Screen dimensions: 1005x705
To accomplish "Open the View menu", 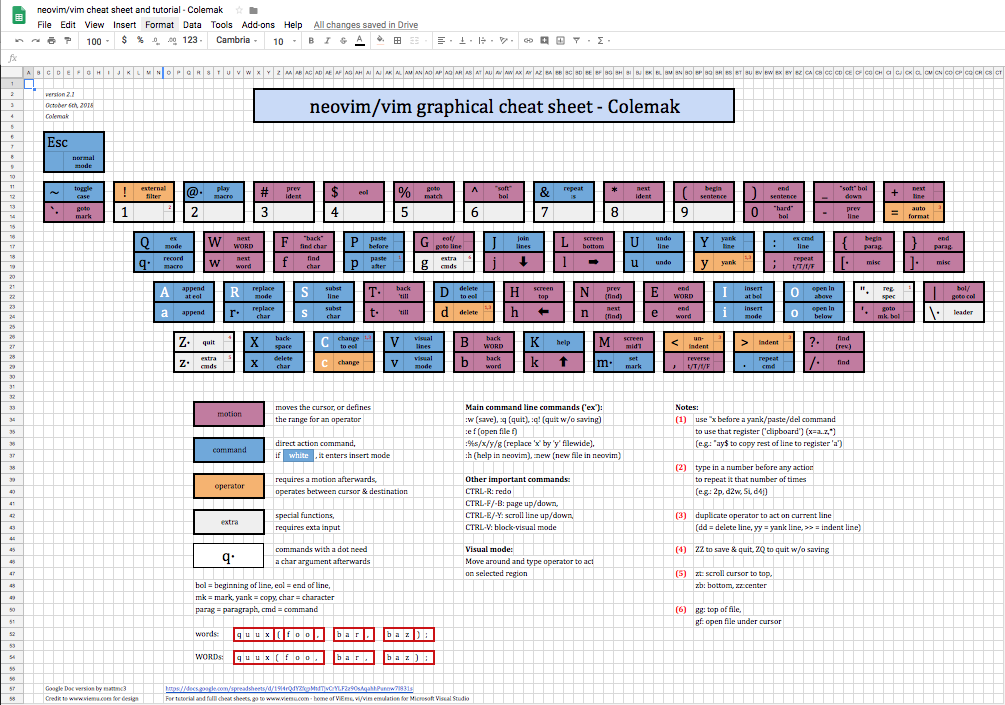I will (x=94, y=25).
